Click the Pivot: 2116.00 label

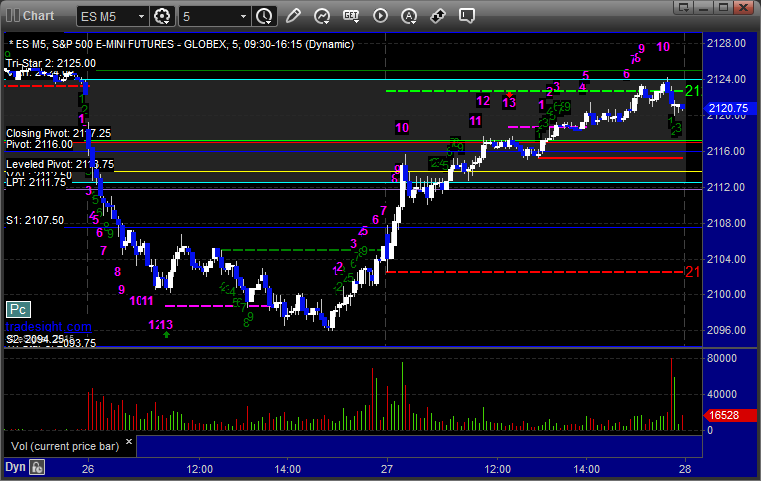pos(39,144)
